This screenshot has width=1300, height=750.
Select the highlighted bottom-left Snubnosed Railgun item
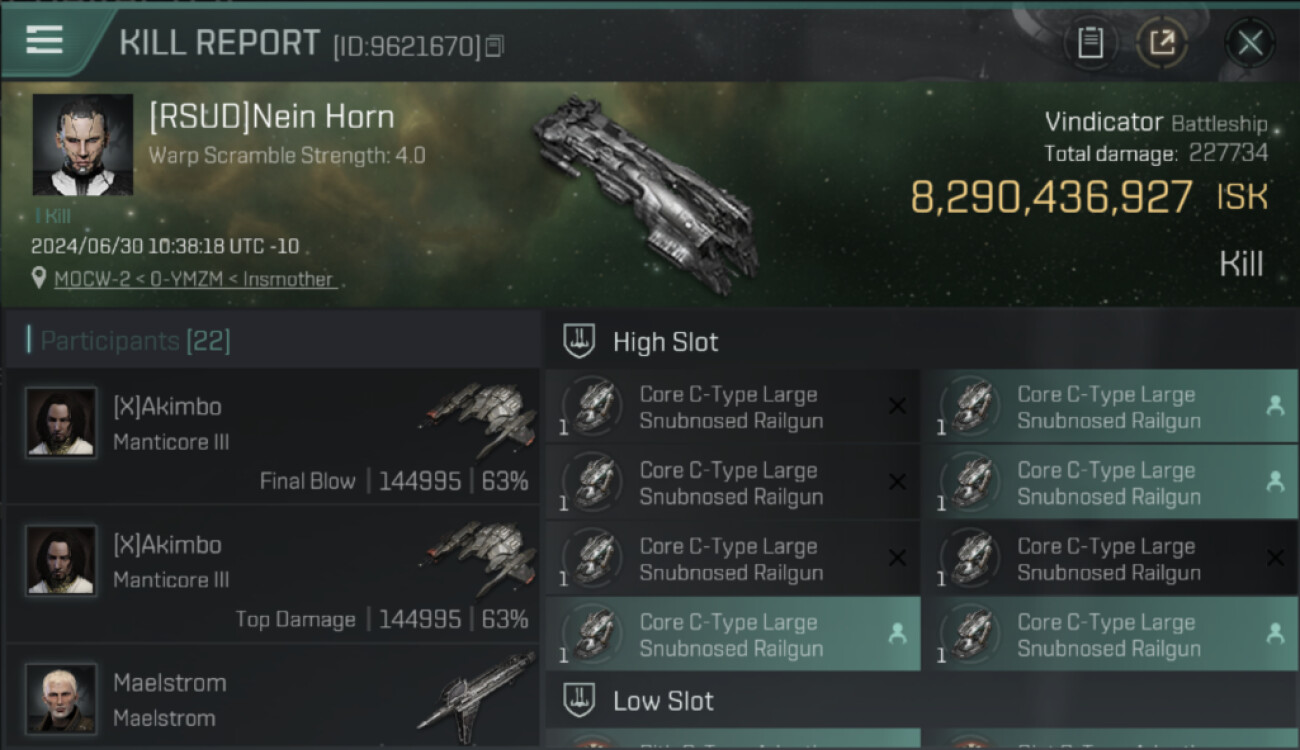click(x=733, y=634)
